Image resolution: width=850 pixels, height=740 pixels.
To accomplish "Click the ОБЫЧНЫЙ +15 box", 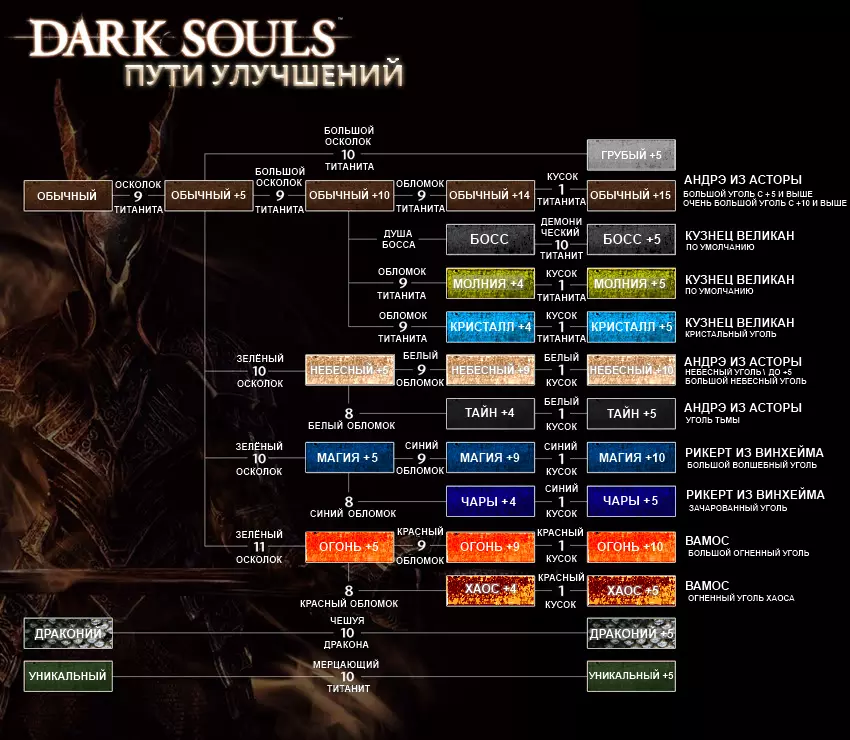I will 631,196.
